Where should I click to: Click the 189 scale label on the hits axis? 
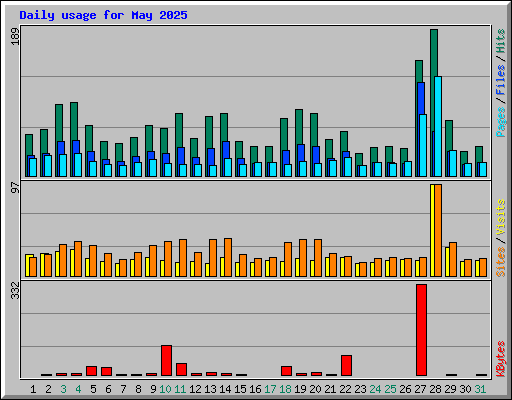coord(15,36)
